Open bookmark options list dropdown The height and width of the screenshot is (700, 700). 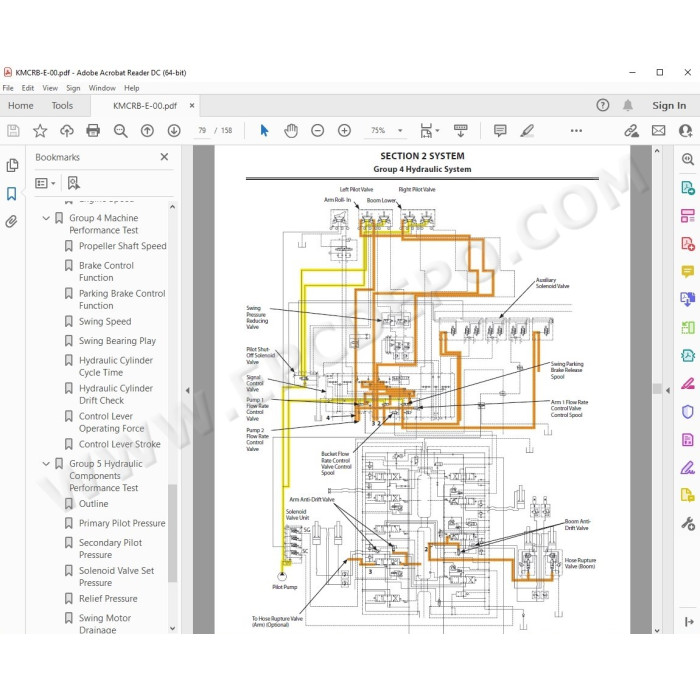coord(45,183)
